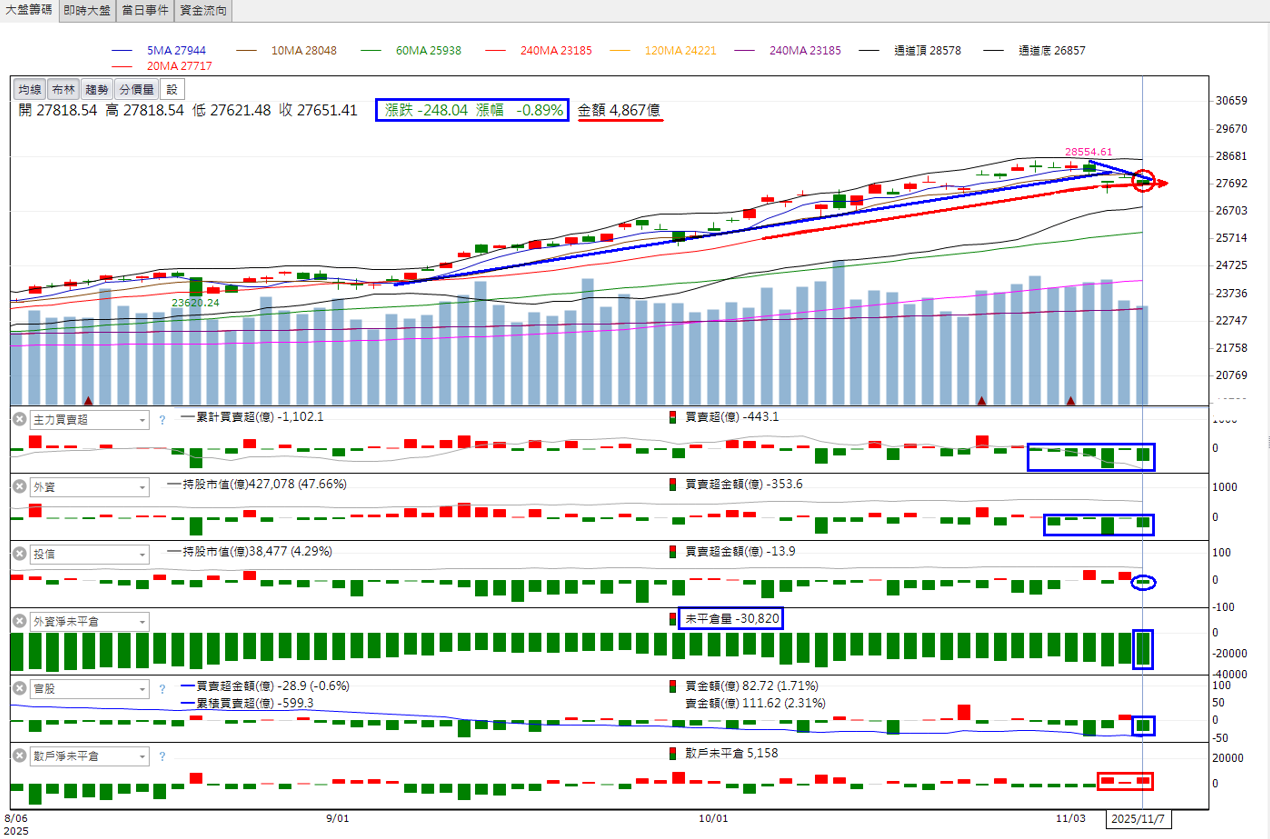Click the 分價量 button
The width and height of the screenshot is (1270, 839).
pos(136,90)
